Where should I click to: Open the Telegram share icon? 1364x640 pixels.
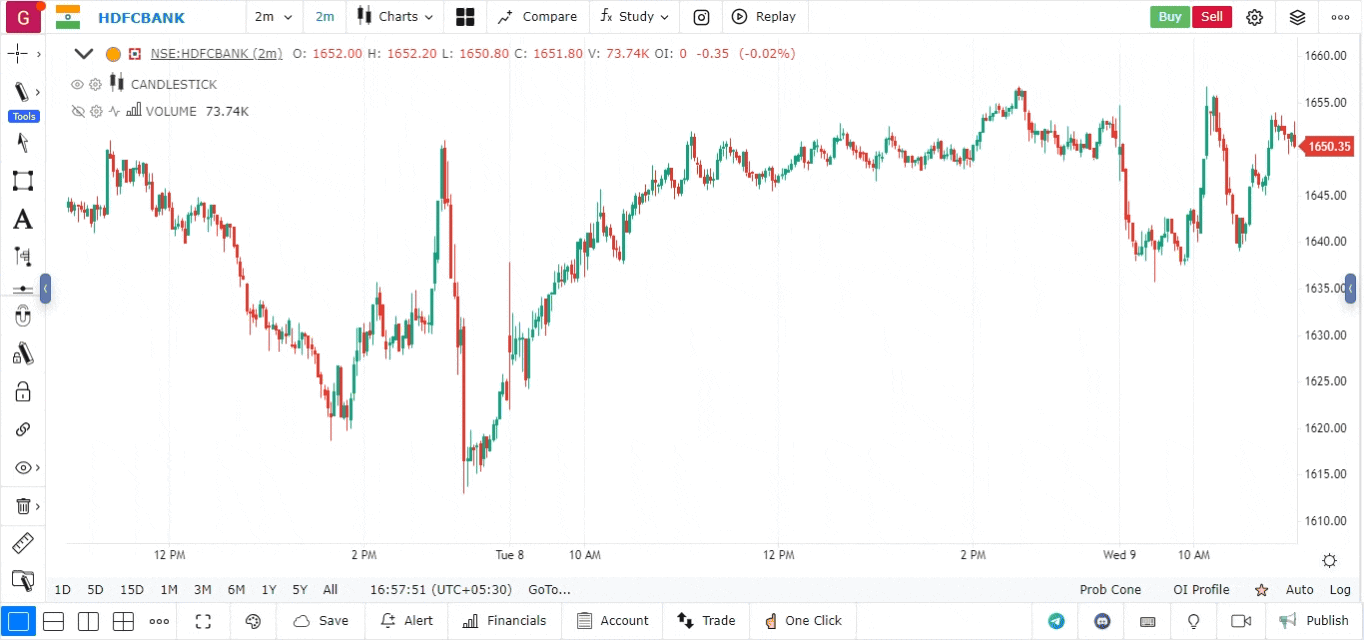pyautogui.click(x=1056, y=621)
